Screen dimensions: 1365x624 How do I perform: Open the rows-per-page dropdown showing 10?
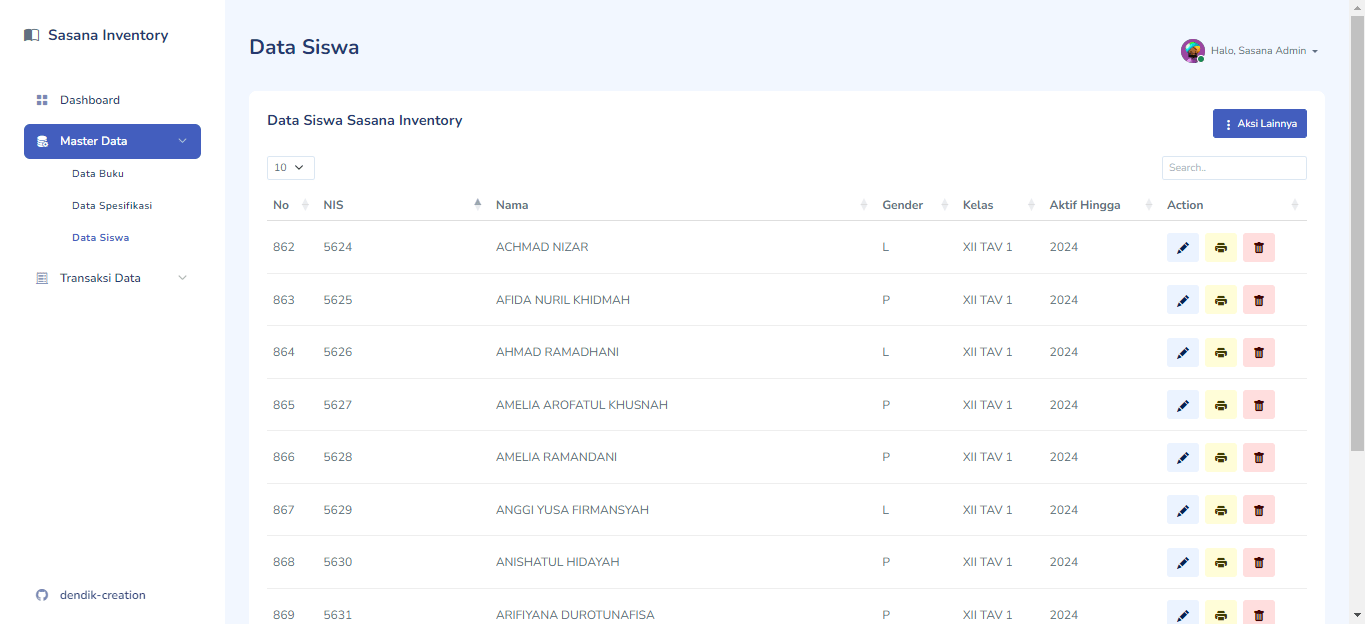291,168
